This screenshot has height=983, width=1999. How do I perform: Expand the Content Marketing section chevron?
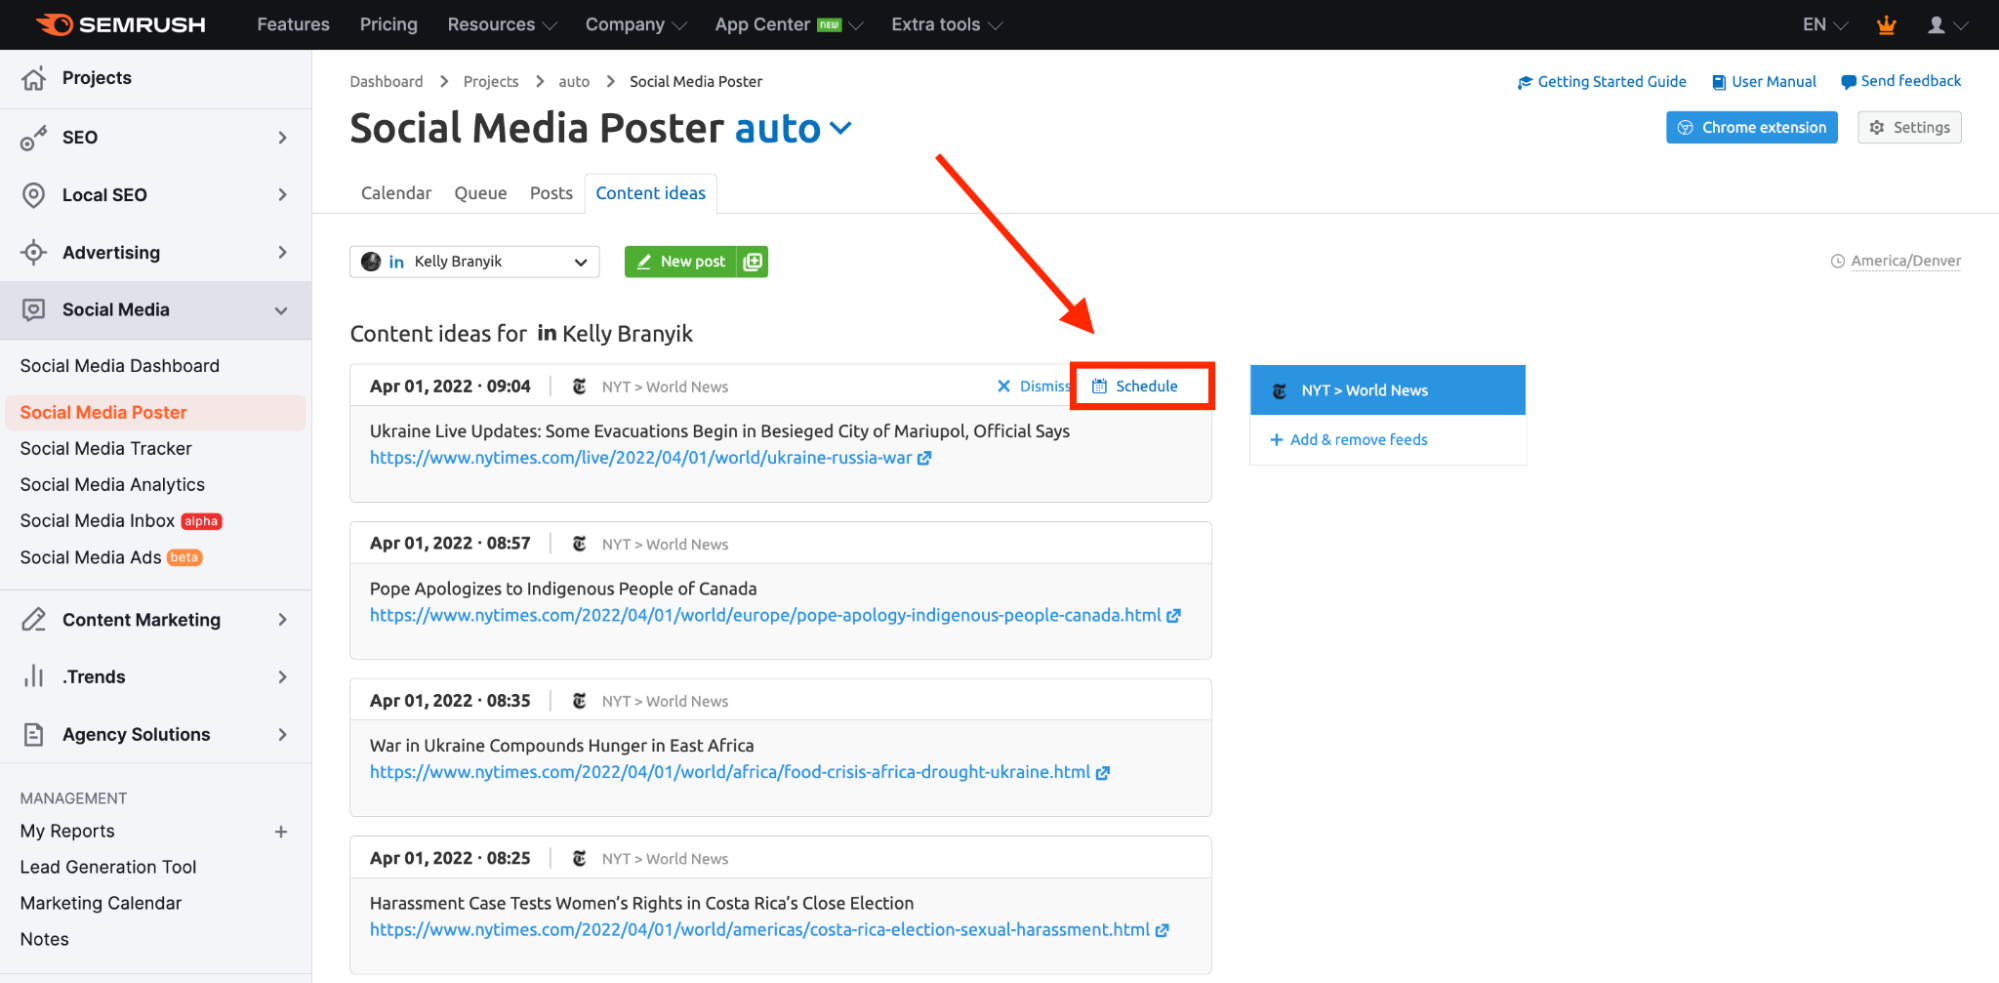pos(282,620)
